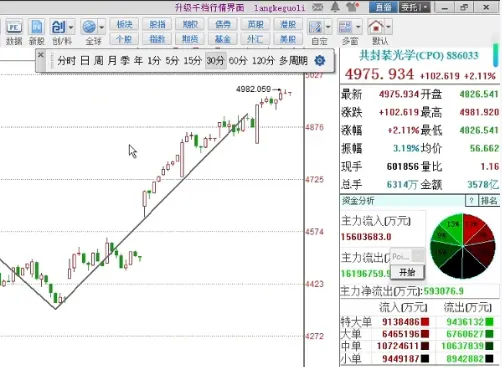Switch chart to 日 daily period
The width and height of the screenshot is (502, 367).
(x=85, y=61)
